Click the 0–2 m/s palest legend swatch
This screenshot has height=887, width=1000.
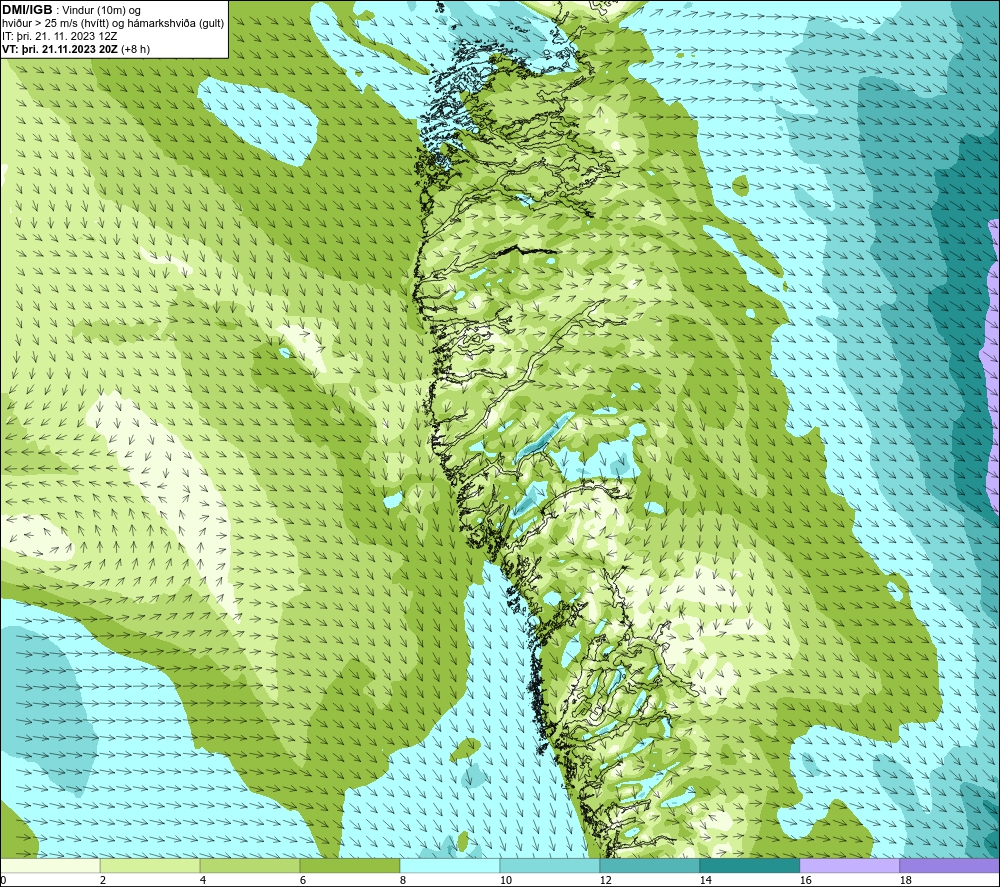pyautogui.click(x=50, y=866)
